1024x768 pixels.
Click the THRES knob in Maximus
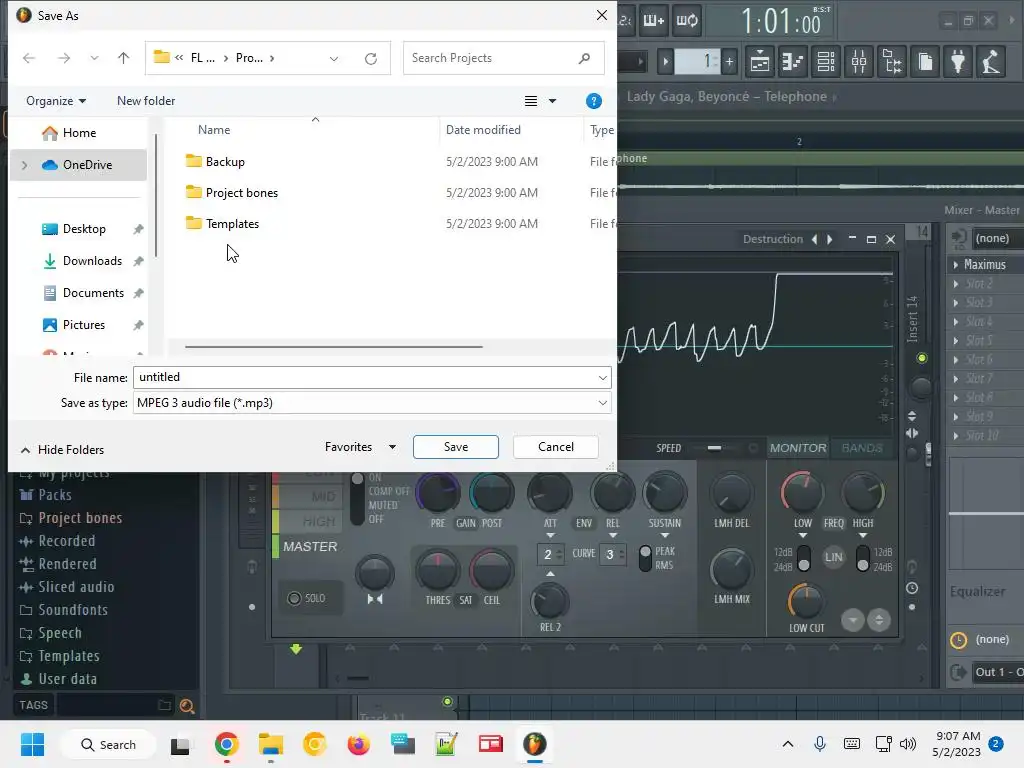coord(437,570)
